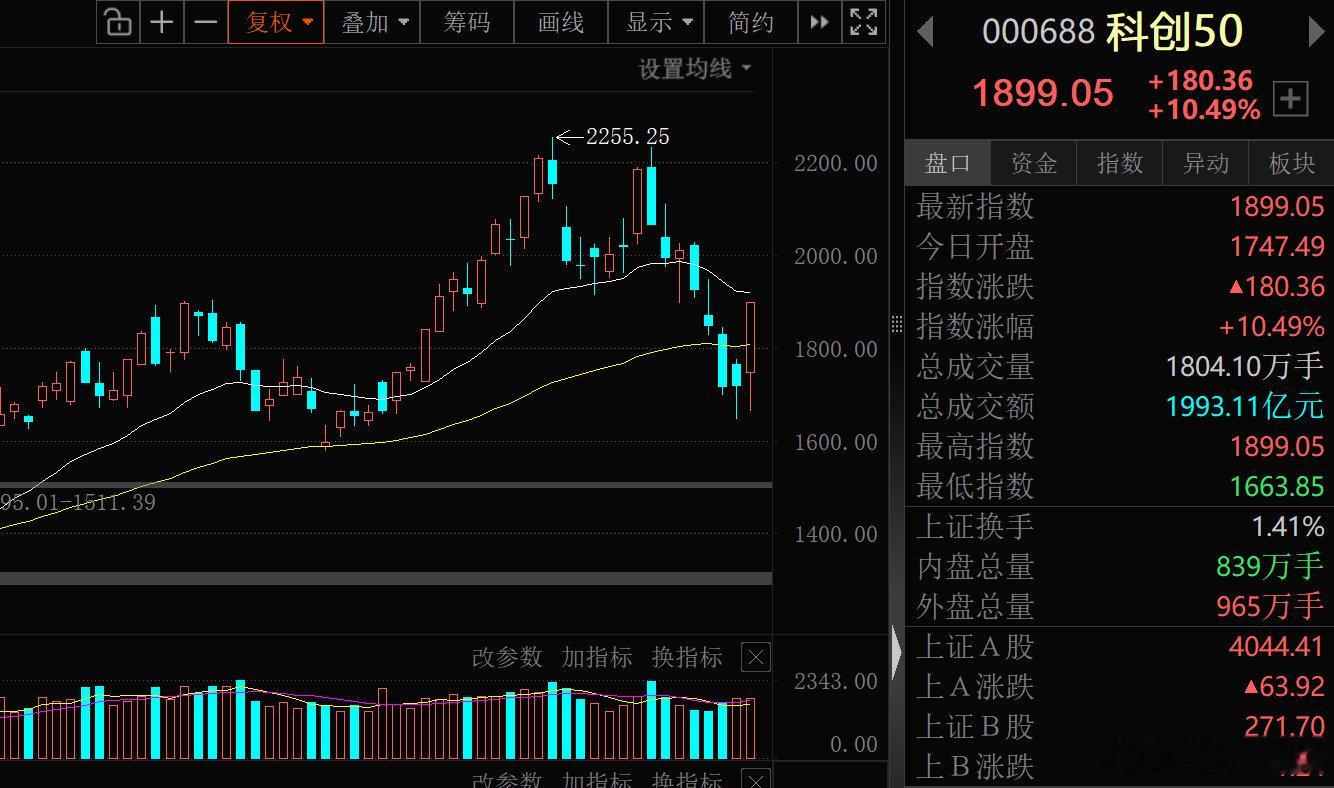Click the 筹码 toolbar button
Screen dimensions: 1334x788
click(466, 22)
